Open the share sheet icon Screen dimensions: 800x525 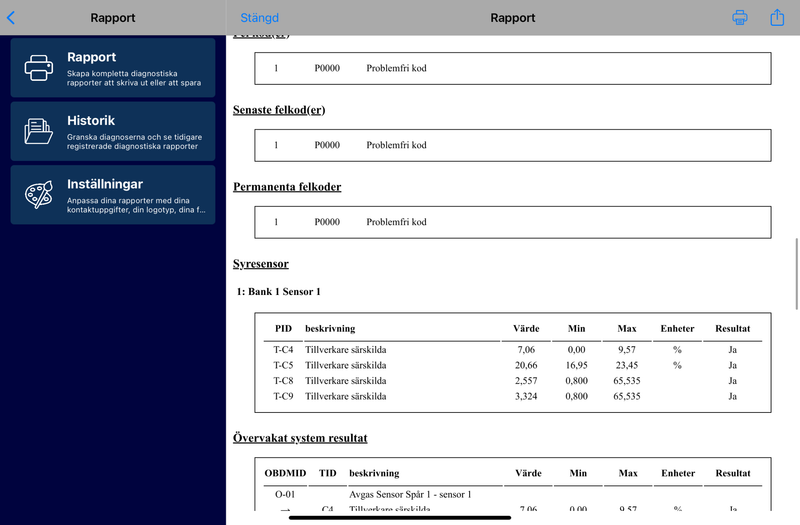tap(777, 17)
